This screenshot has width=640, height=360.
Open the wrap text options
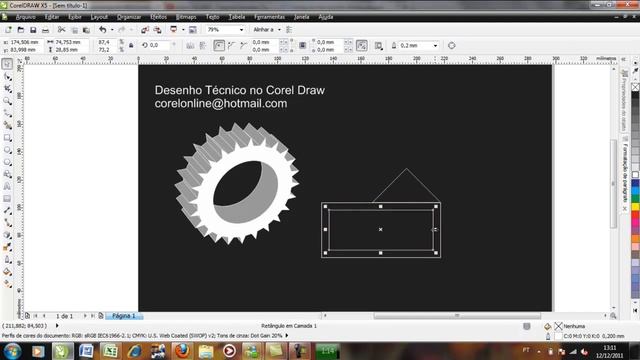(x=378, y=45)
